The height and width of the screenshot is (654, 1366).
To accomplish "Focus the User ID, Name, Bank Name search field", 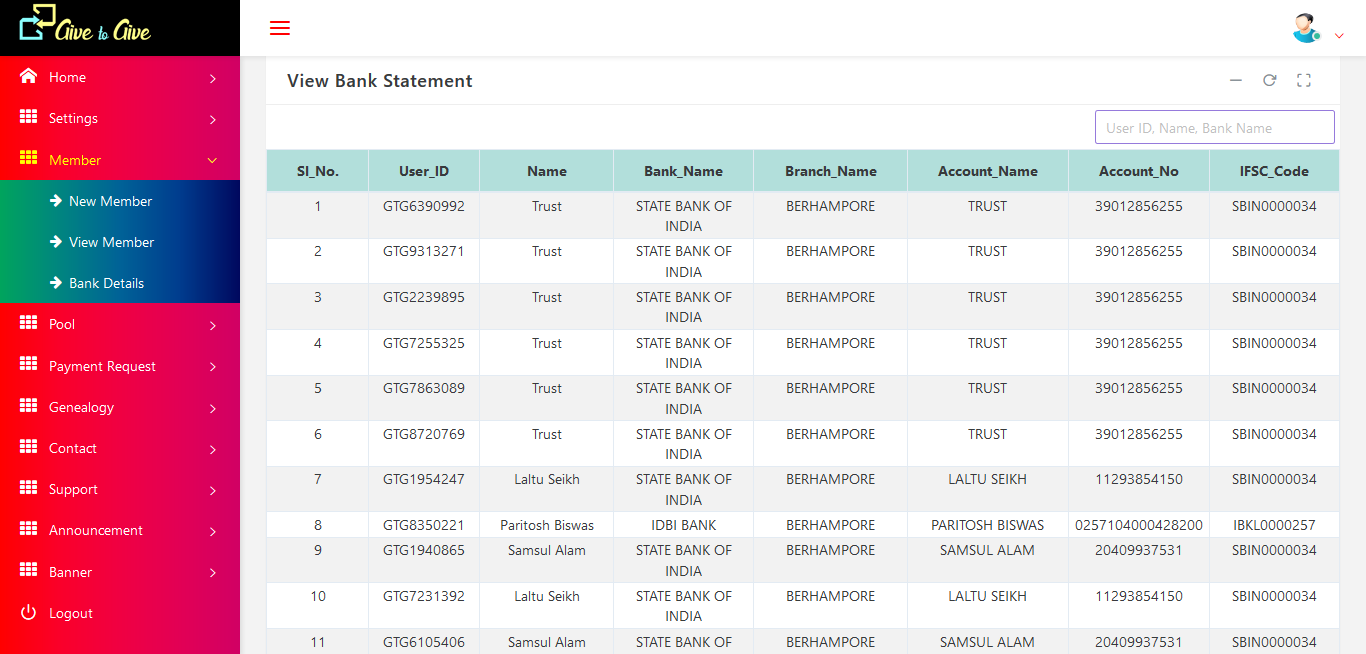I will coord(1215,127).
